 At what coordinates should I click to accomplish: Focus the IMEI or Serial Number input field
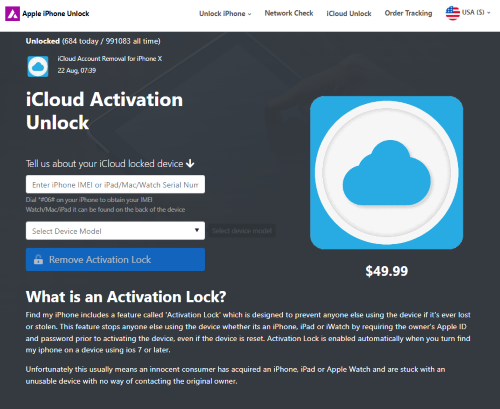(115, 184)
